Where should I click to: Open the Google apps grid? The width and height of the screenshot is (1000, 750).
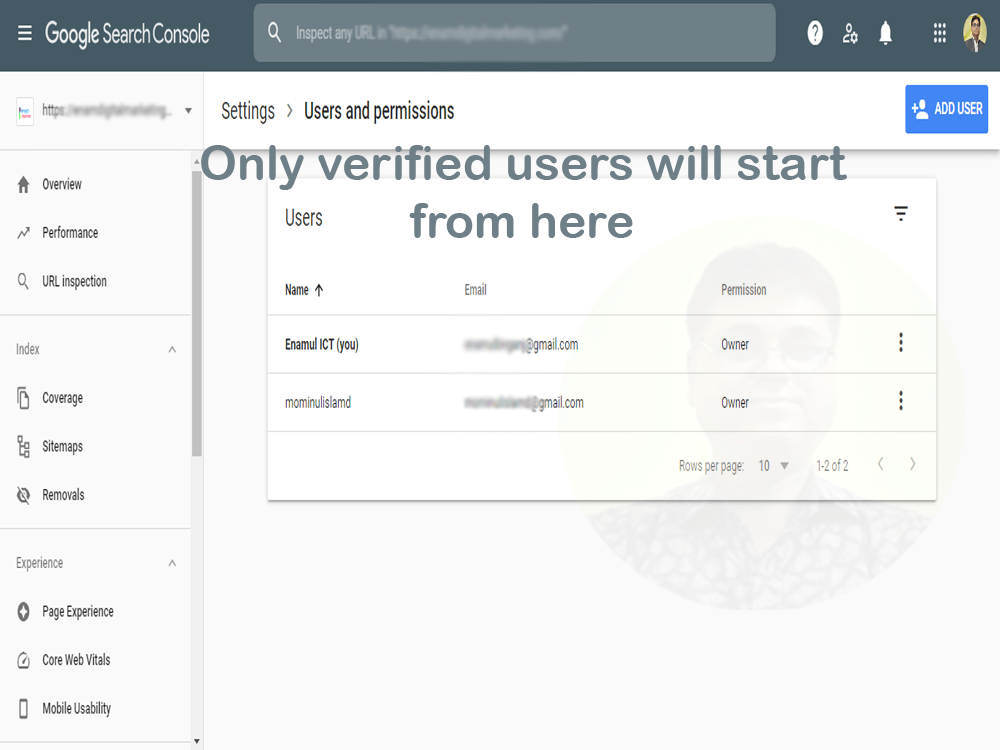tap(939, 33)
